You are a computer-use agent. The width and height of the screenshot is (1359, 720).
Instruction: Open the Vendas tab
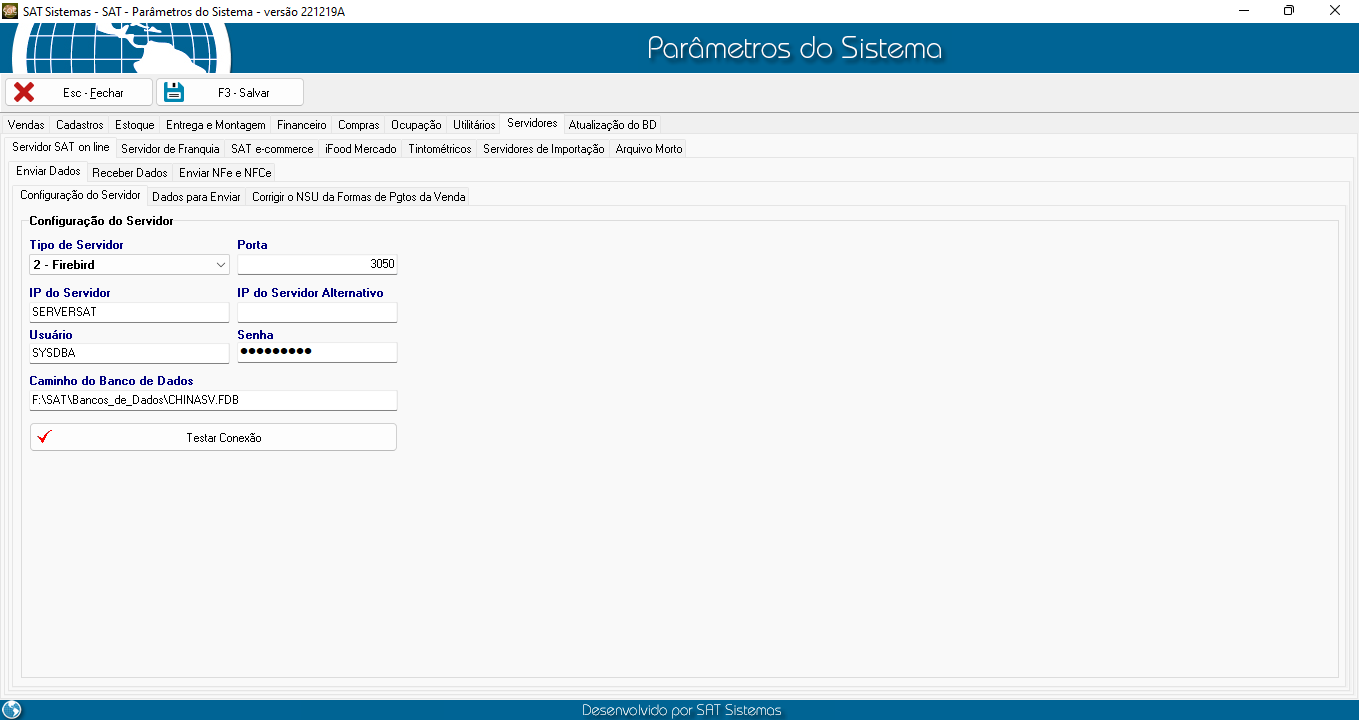[x=26, y=125]
